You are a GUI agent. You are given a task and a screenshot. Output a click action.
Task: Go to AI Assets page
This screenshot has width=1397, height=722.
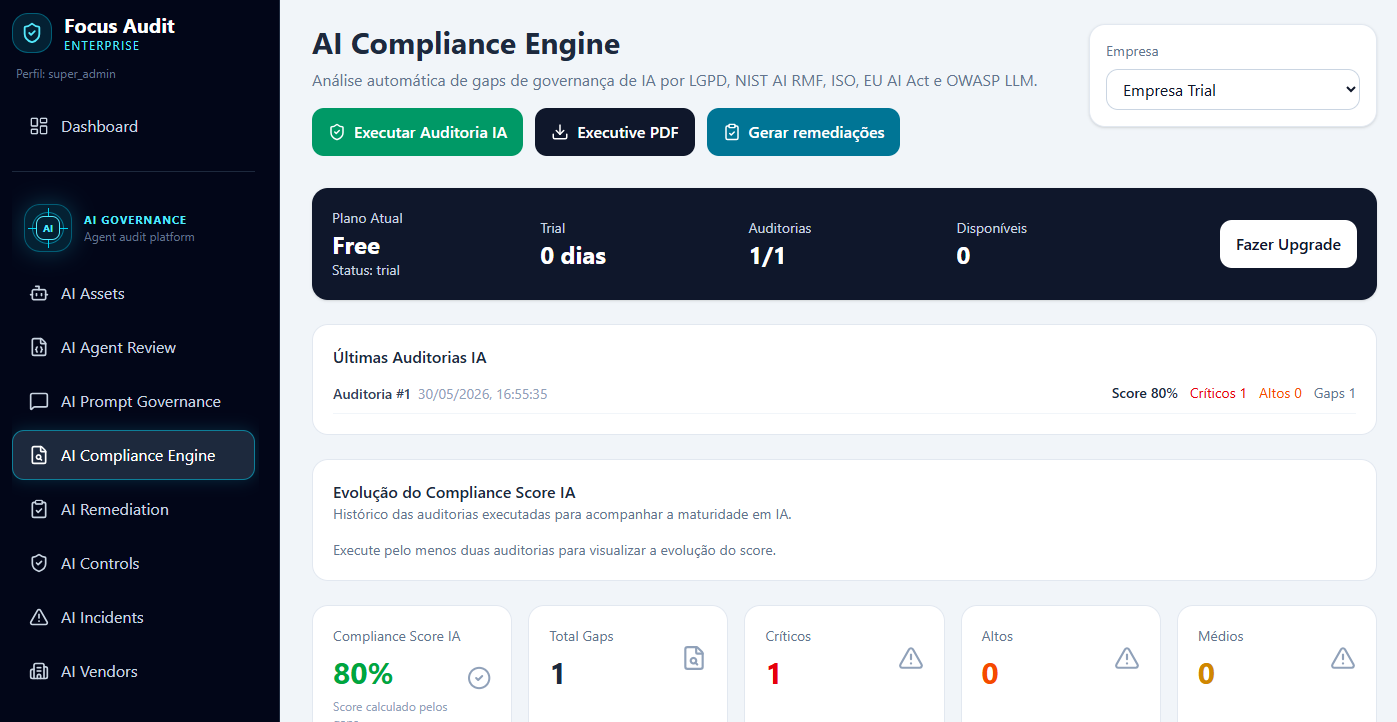coord(134,293)
